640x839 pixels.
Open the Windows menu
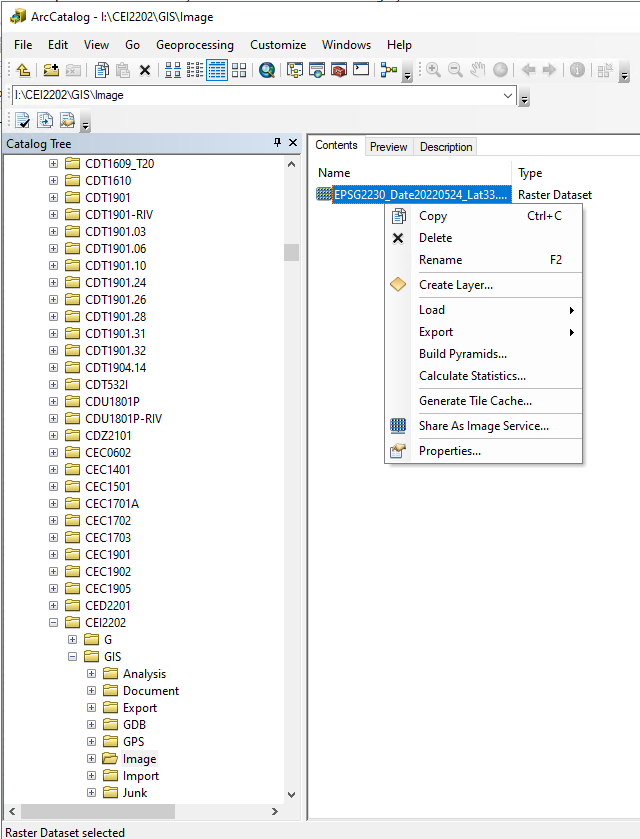pyautogui.click(x=346, y=45)
